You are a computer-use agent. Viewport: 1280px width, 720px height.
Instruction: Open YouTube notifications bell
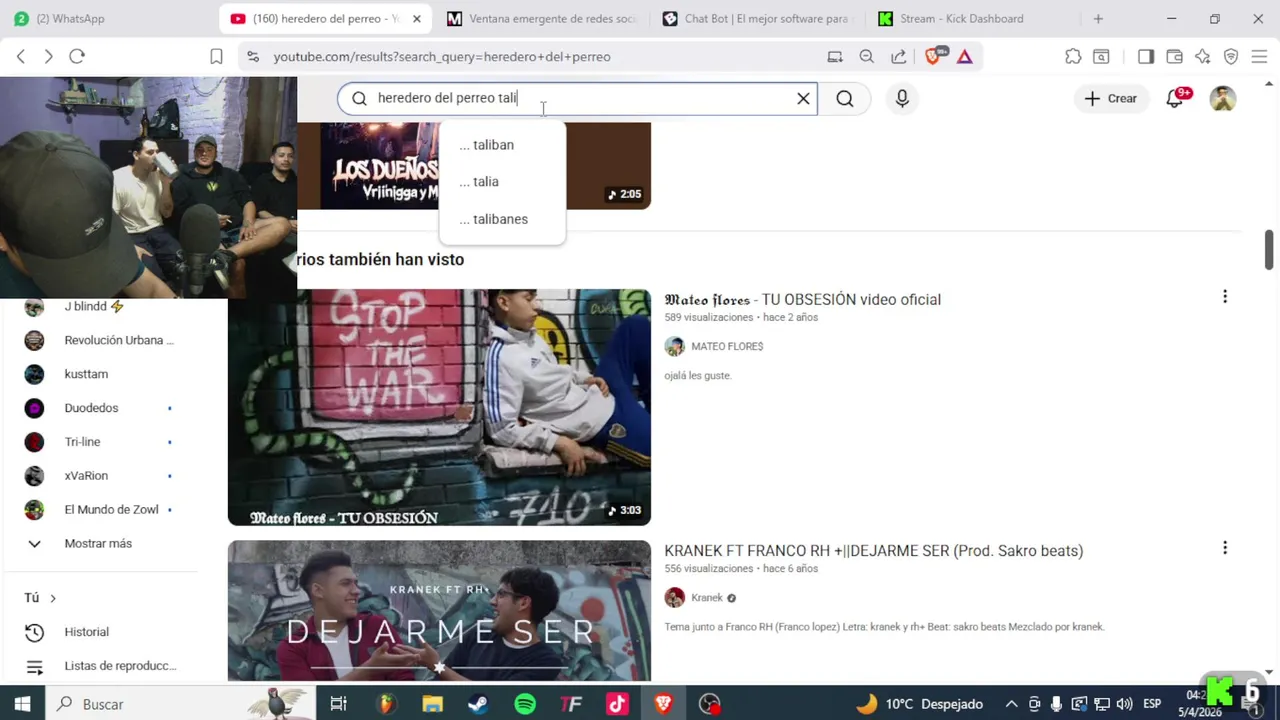(x=1176, y=98)
